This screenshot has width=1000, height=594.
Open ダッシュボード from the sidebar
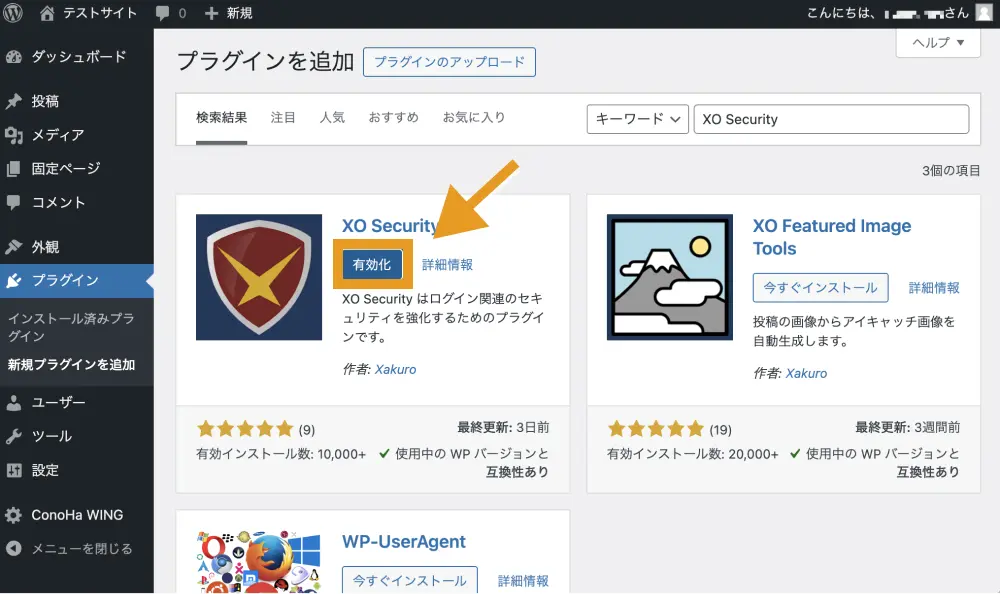[x=78, y=57]
